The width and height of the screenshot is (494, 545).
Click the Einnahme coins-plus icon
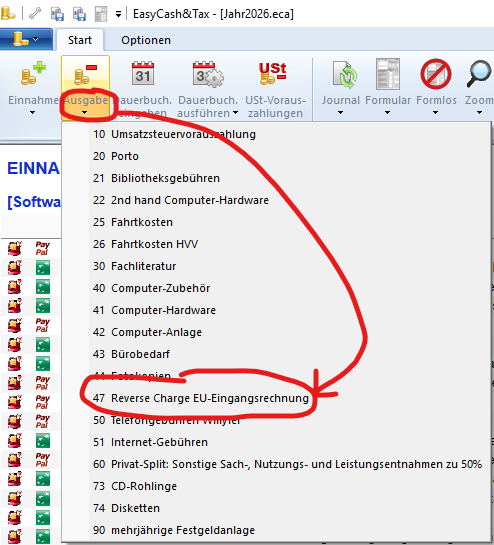pyautogui.click(x=33, y=74)
